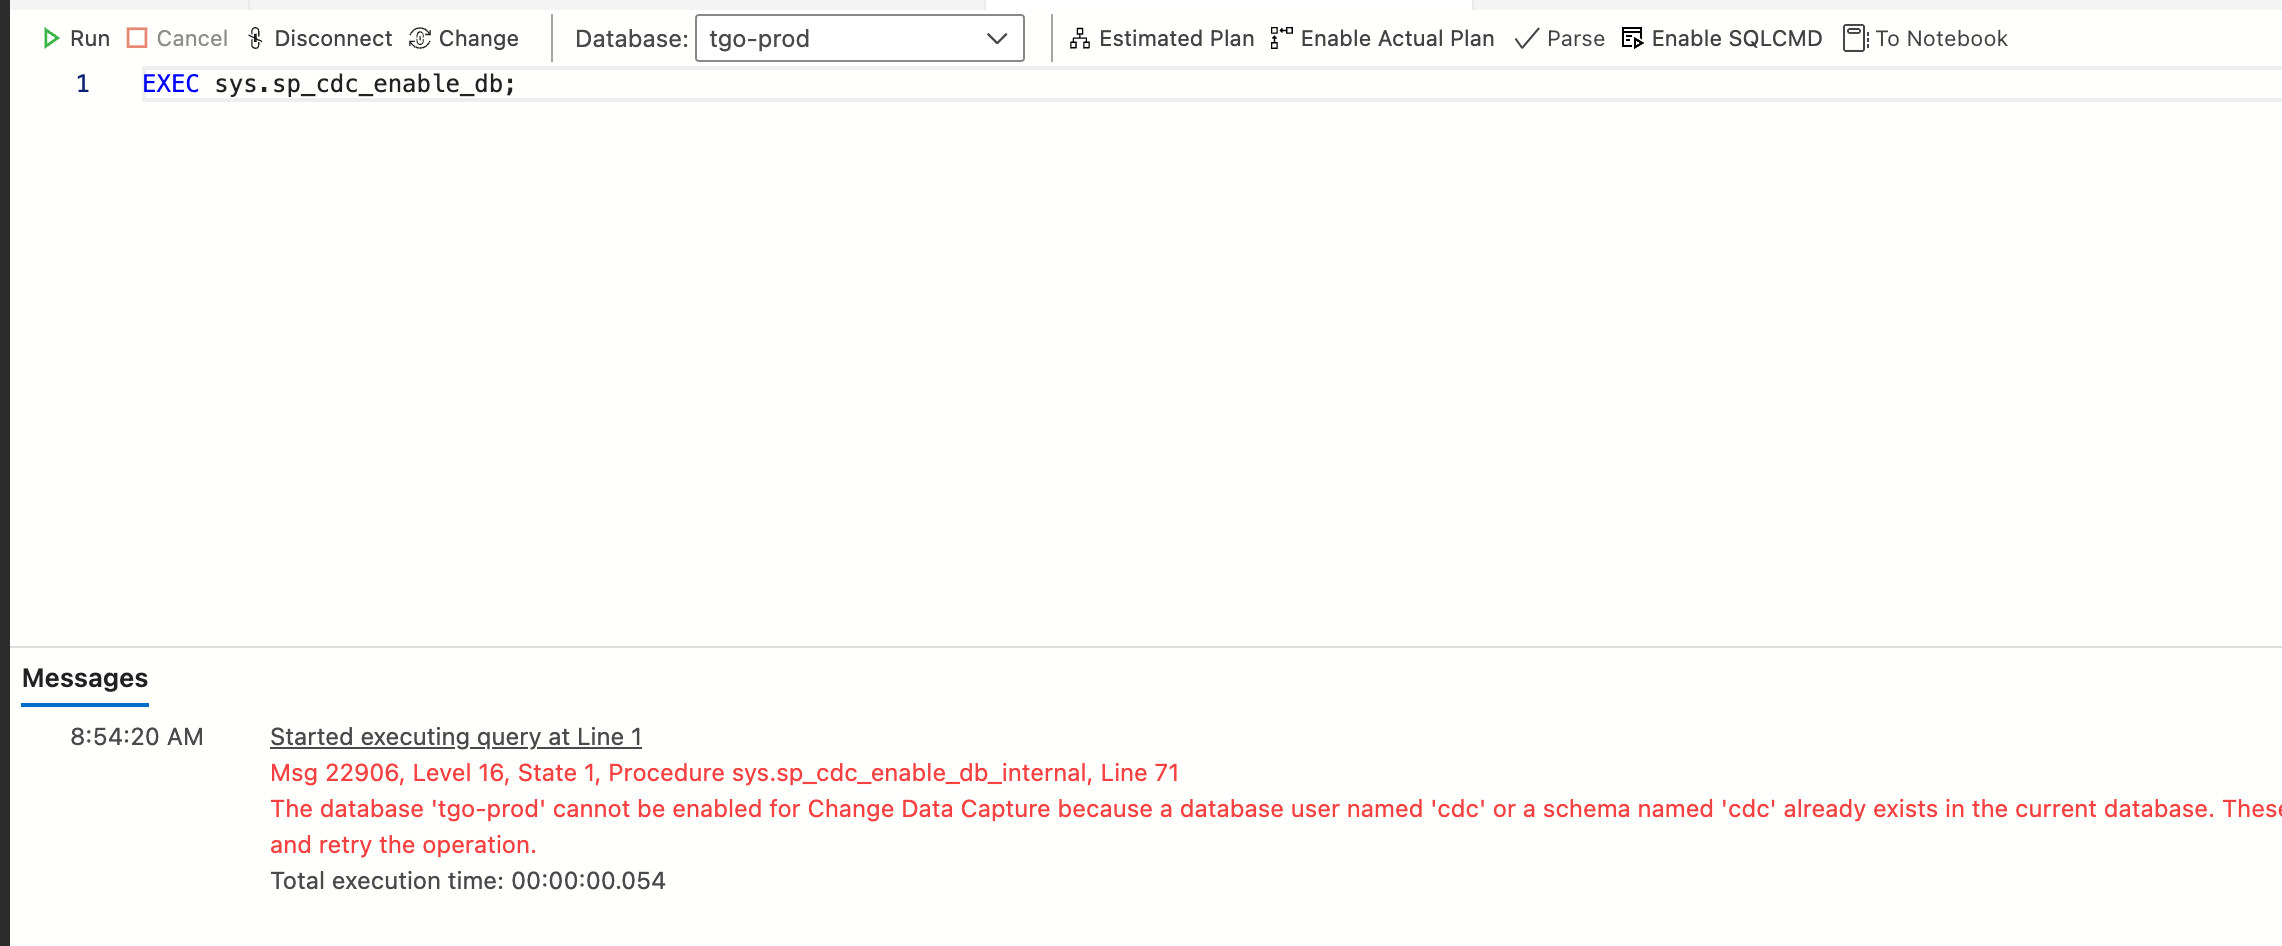Image resolution: width=2282 pixels, height=946 pixels.
Task: Click 'and retry the operation.' text
Action: point(403,845)
